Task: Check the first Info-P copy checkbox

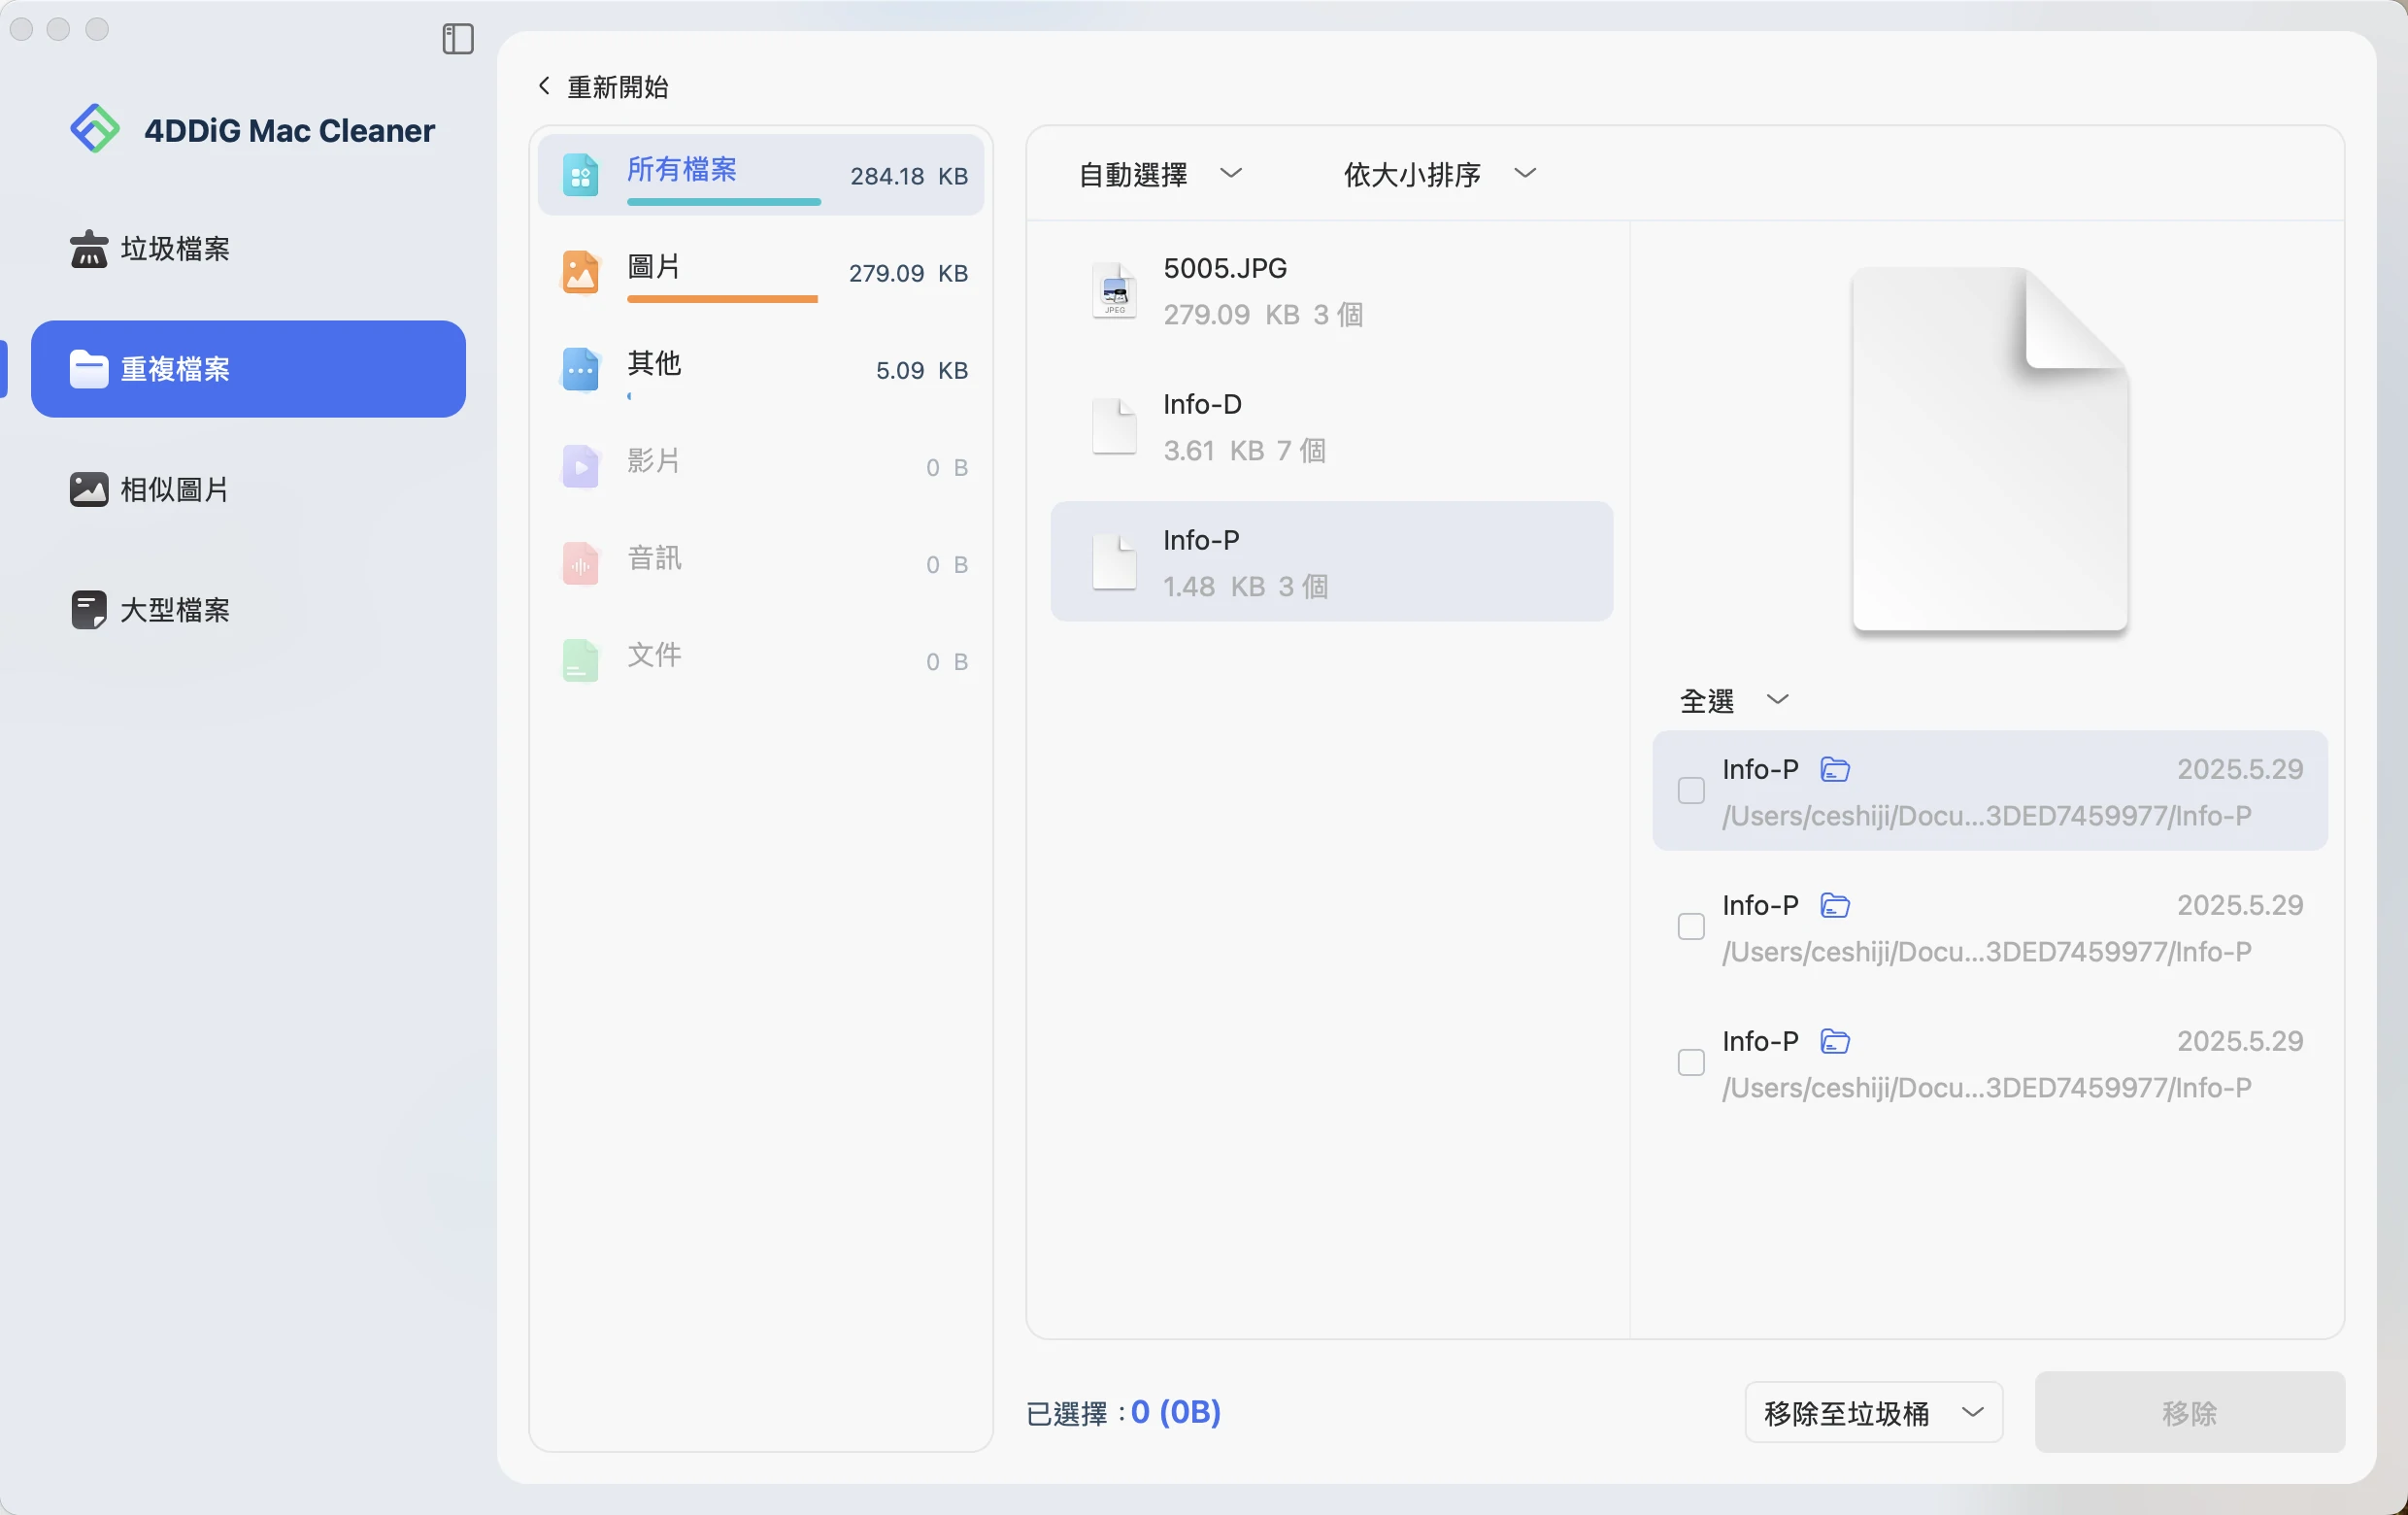Action: pyautogui.click(x=1691, y=791)
